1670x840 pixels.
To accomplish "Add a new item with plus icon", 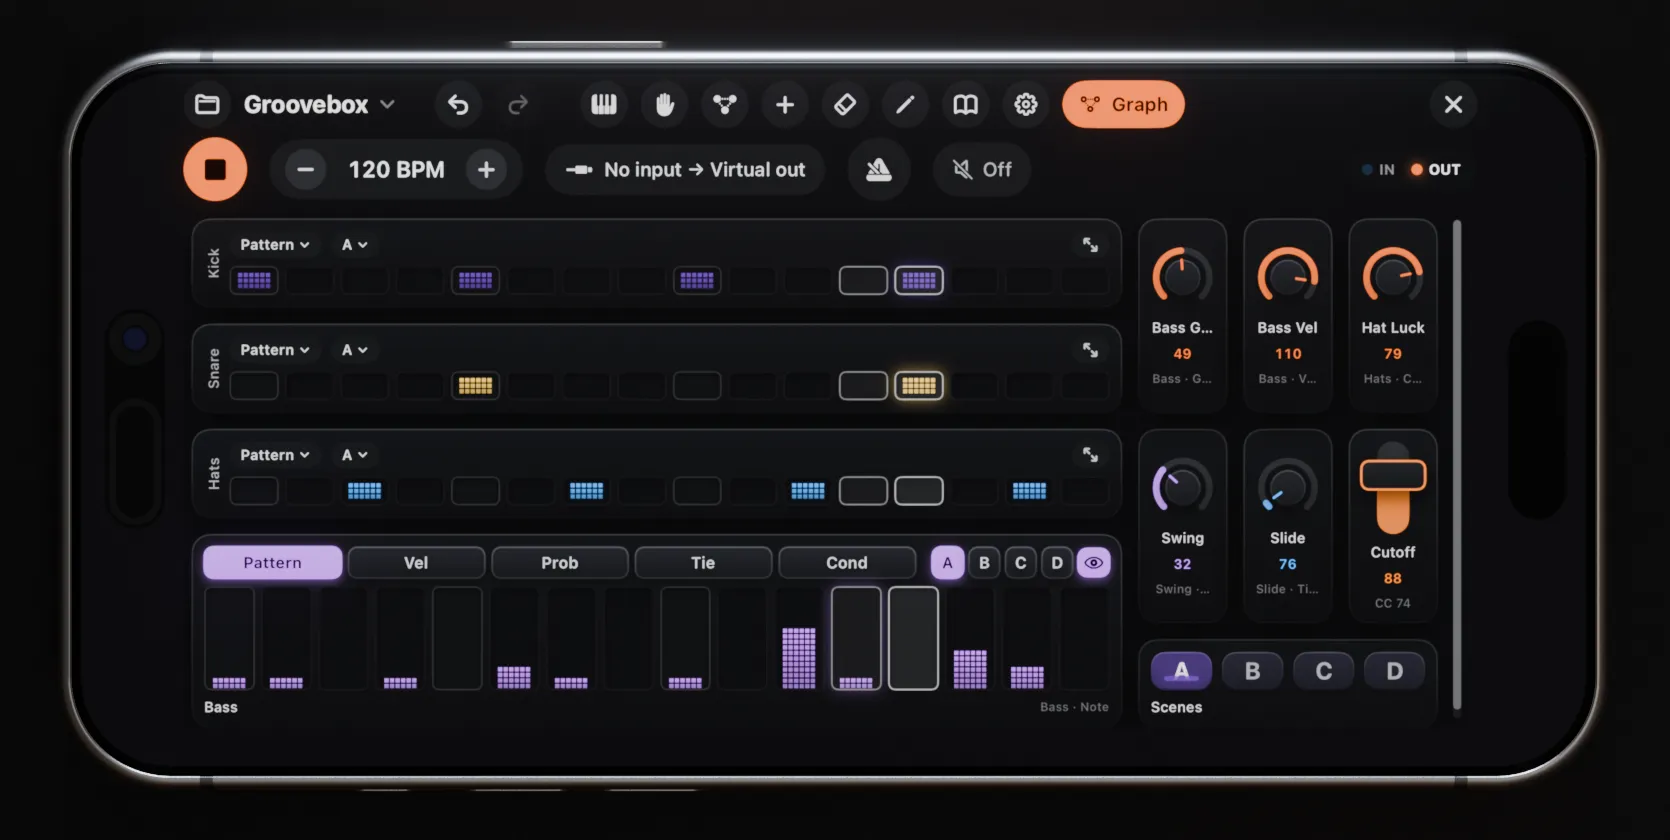I will pos(785,104).
